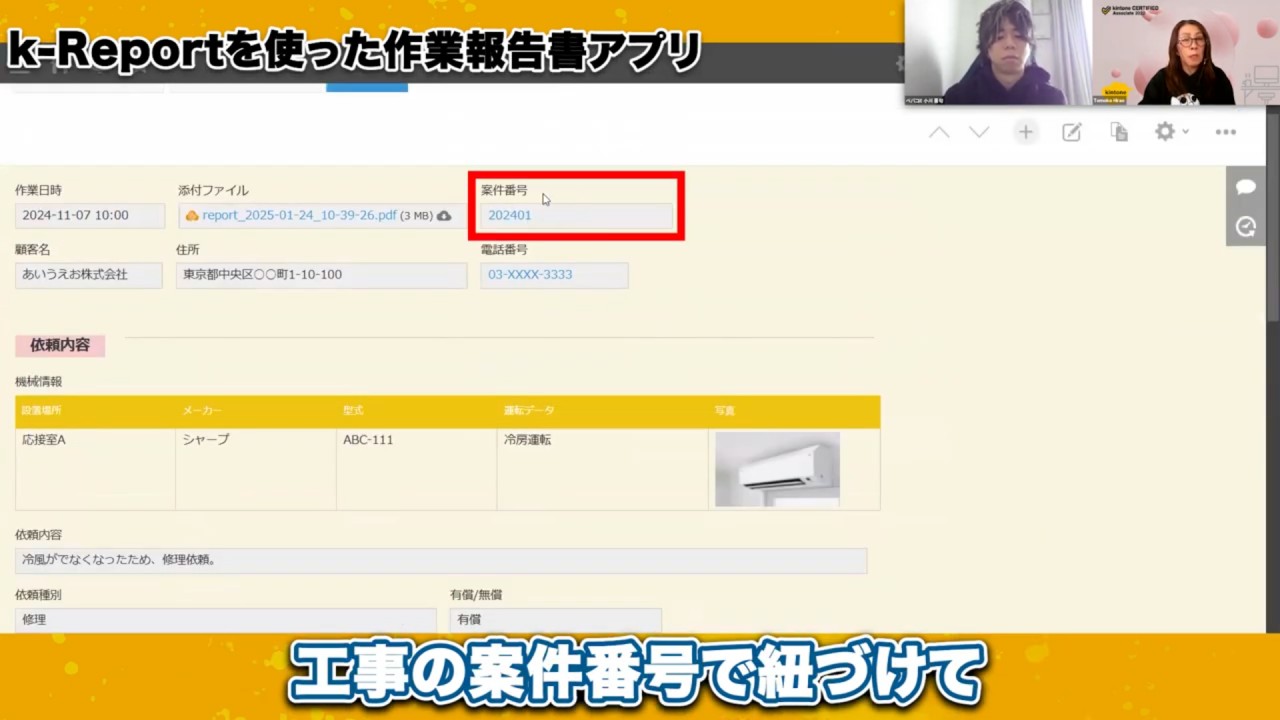
Task: Click the vertical scrollbar on the right edge
Action: coord(1274,400)
